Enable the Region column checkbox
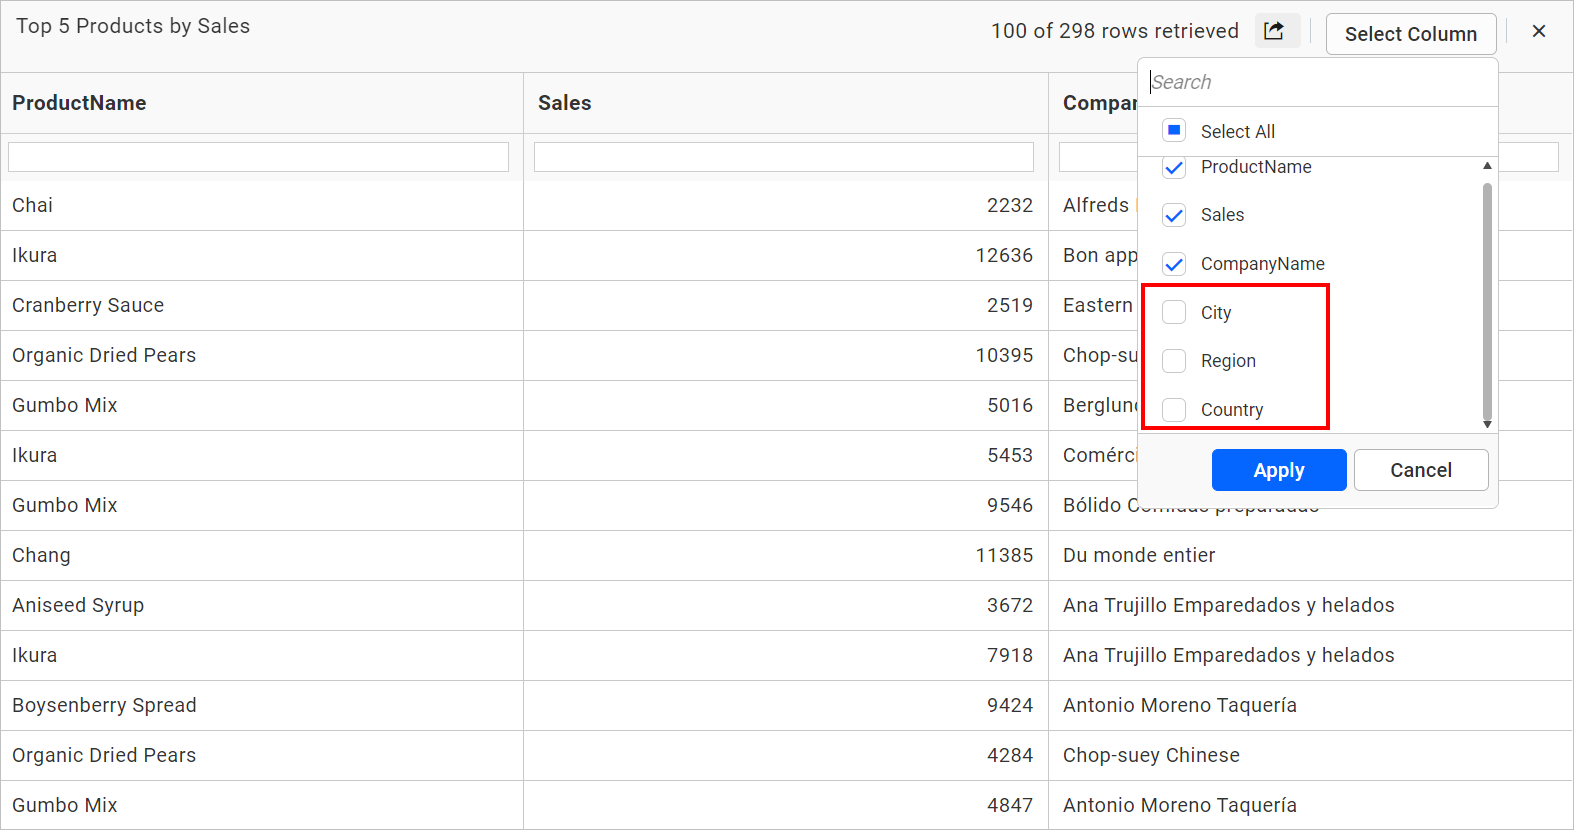Screen dimensions: 1574x830 [x=1174, y=361]
